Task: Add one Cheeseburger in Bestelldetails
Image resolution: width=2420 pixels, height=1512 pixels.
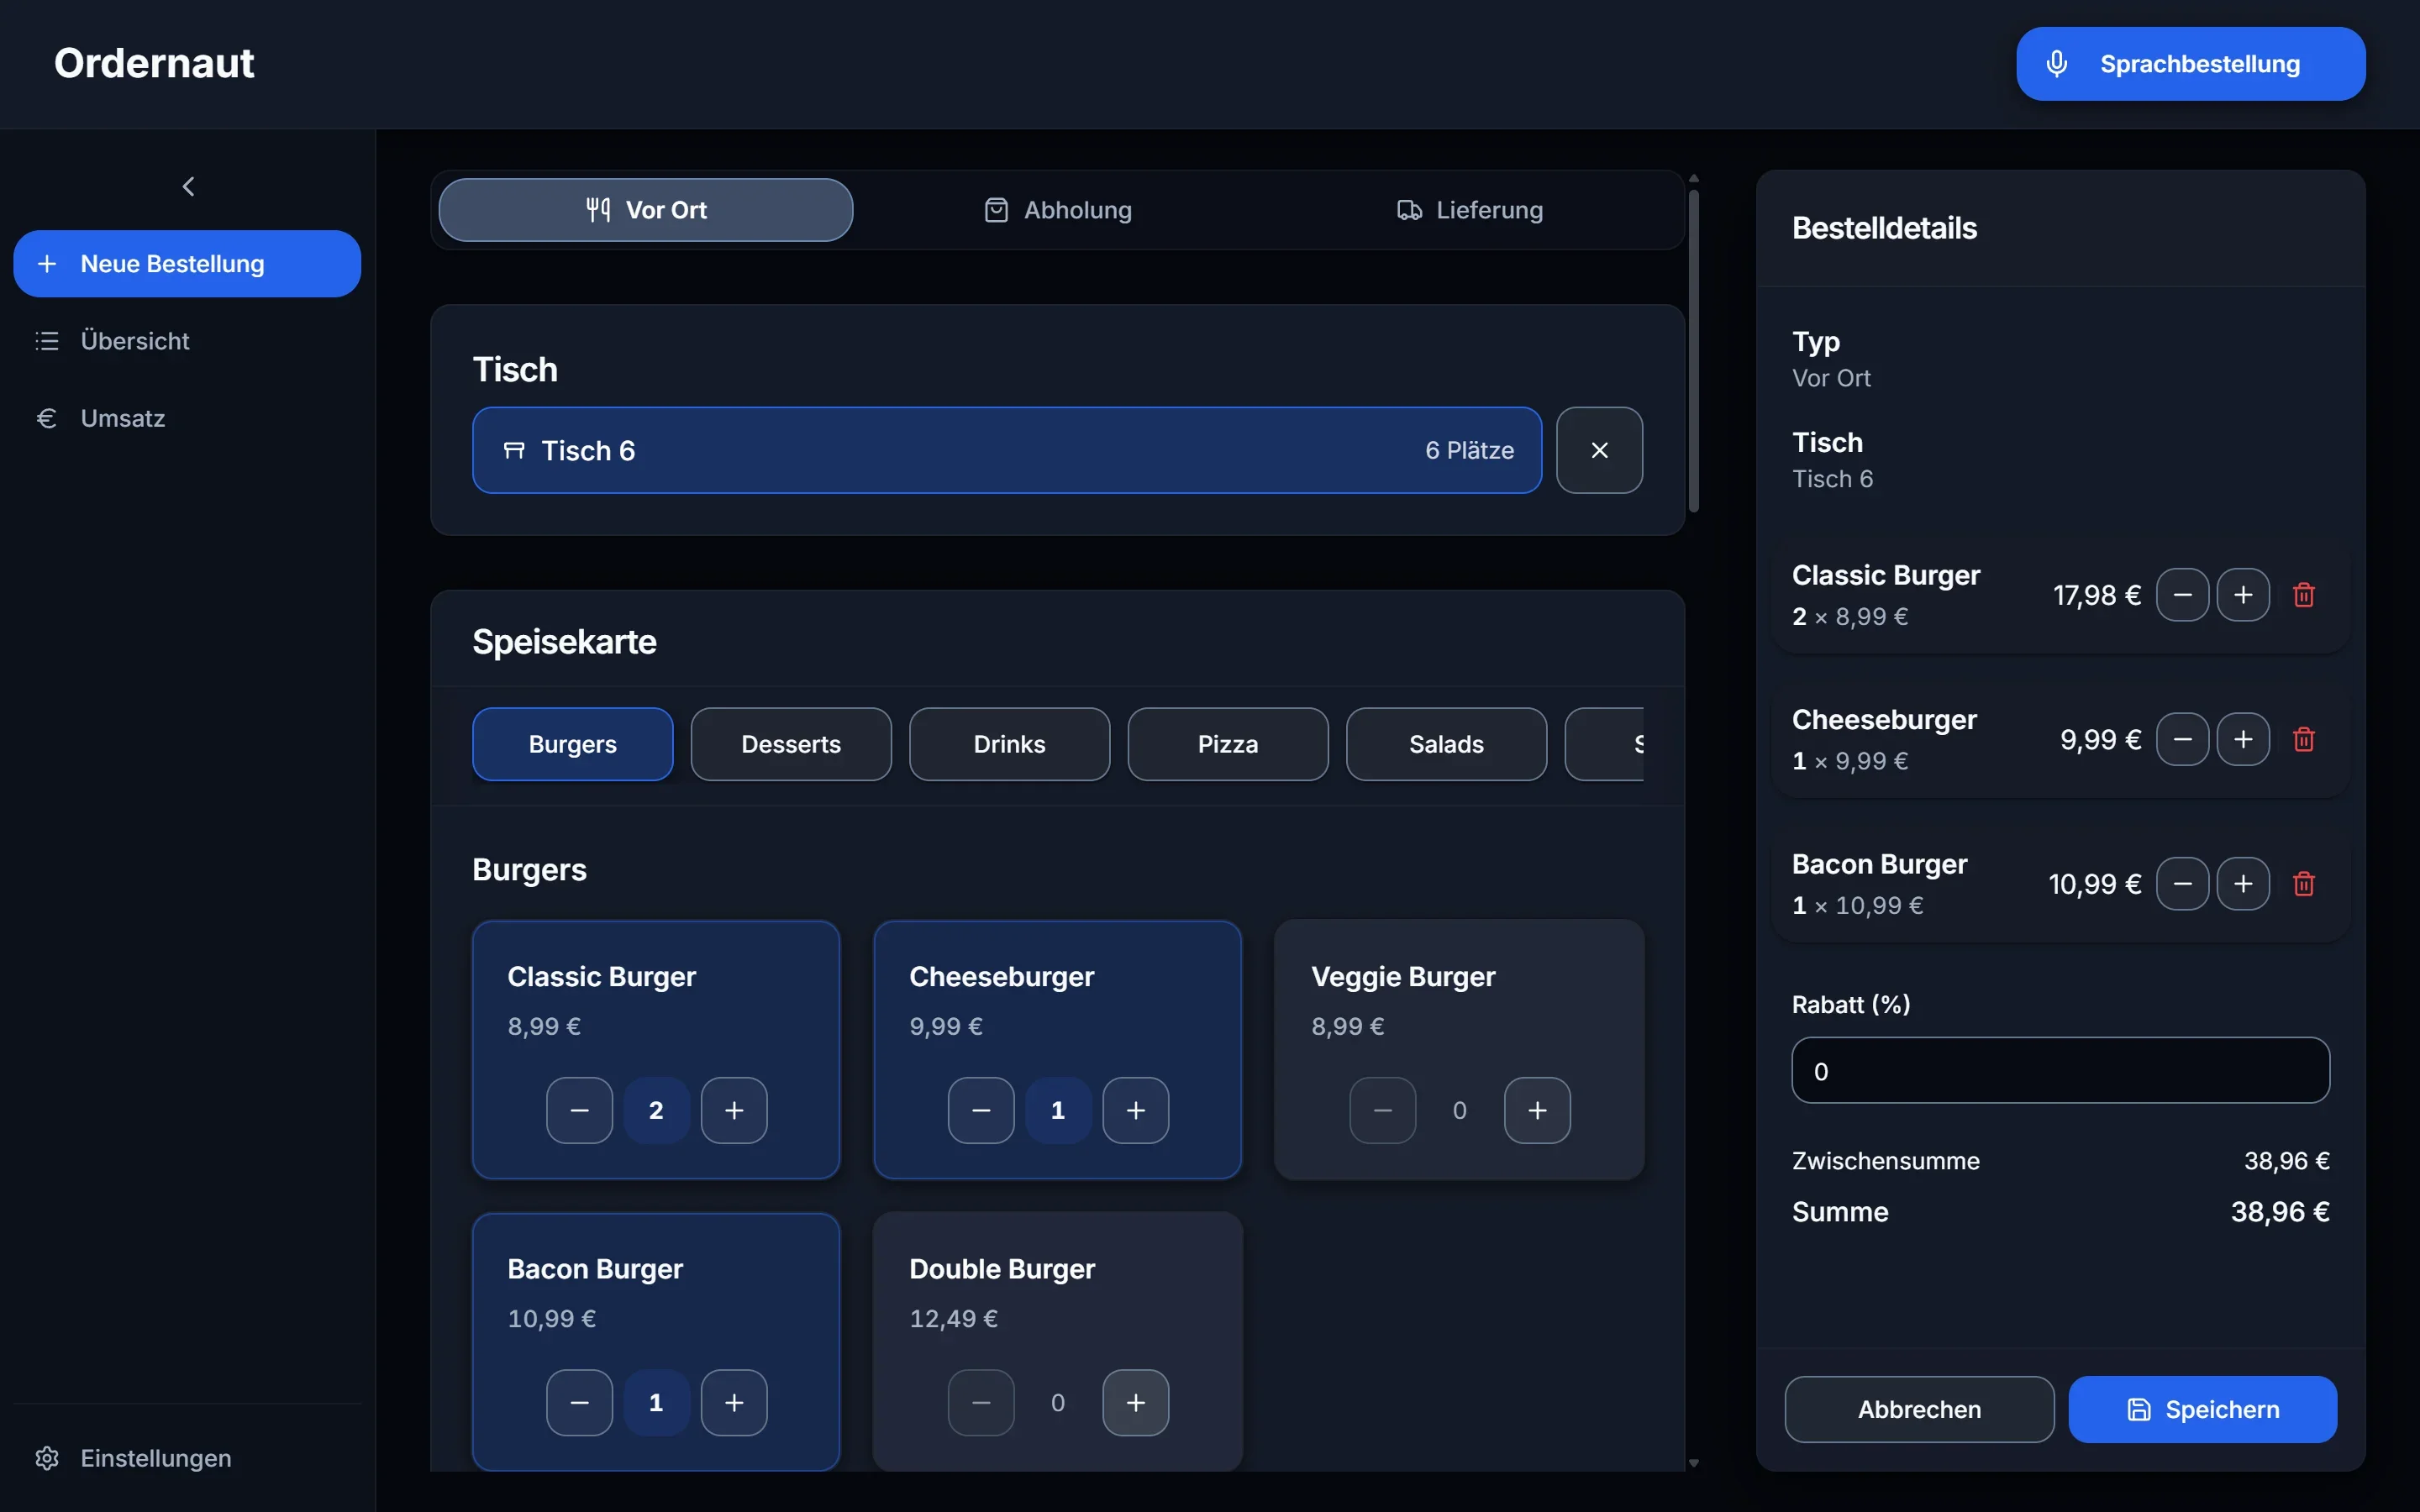Action: click(2243, 739)
